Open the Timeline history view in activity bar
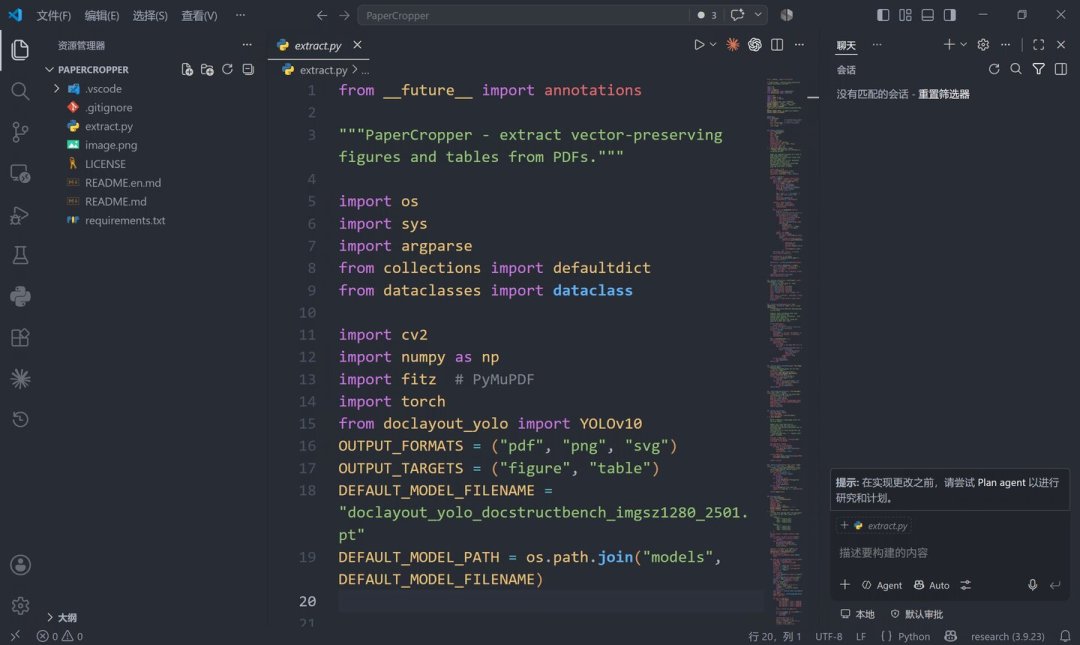The height and width of the screenshot is (645, 1080). 20,419
